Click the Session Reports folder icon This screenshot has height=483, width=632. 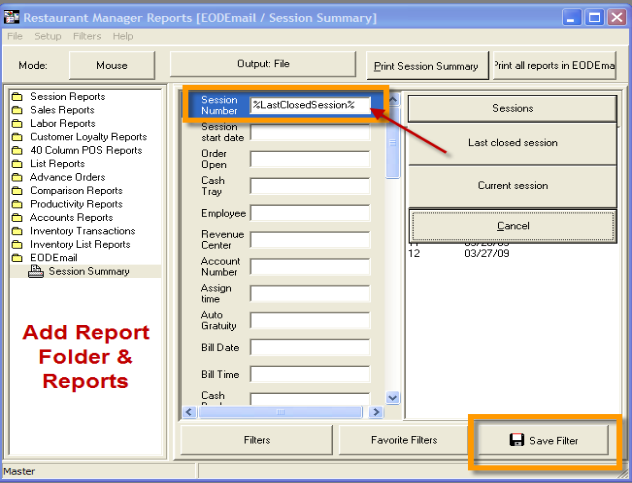coord(17,97)
